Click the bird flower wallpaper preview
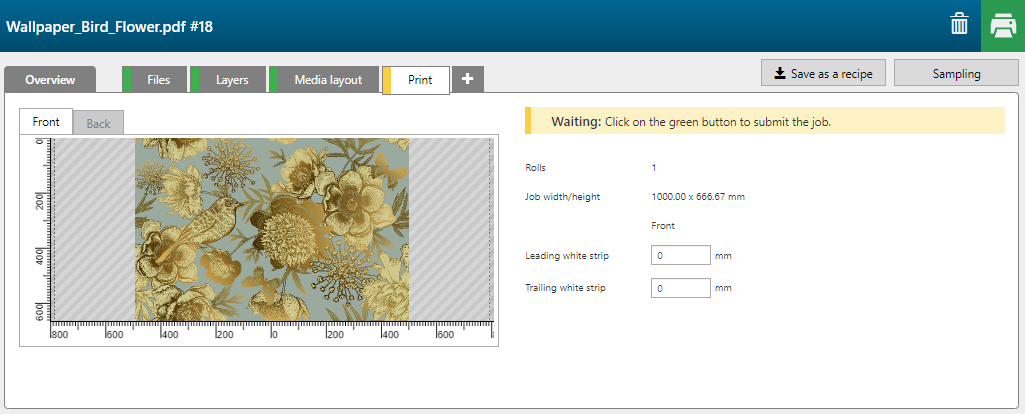 272,229
